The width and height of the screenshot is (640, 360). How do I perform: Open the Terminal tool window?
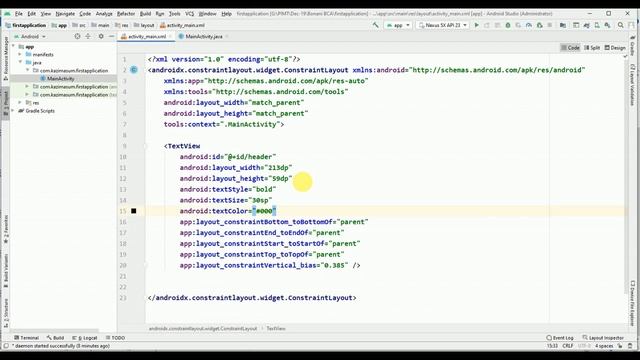pos(26,338)
